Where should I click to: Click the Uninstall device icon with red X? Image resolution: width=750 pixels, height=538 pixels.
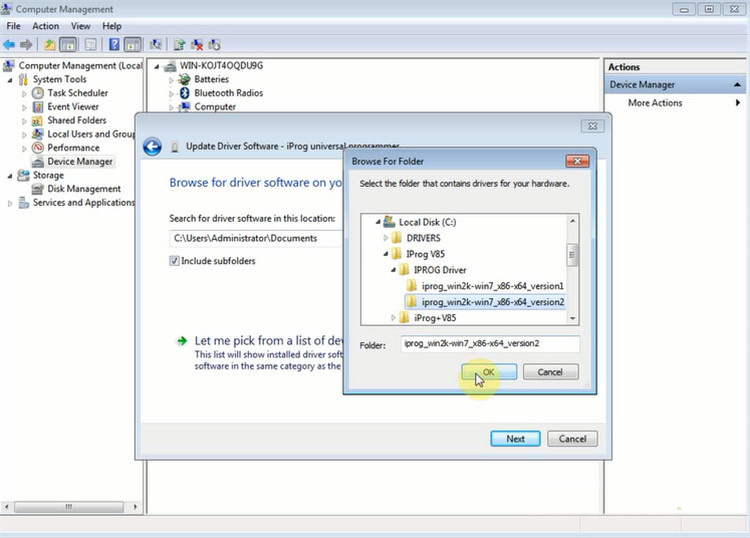[197, 45]
